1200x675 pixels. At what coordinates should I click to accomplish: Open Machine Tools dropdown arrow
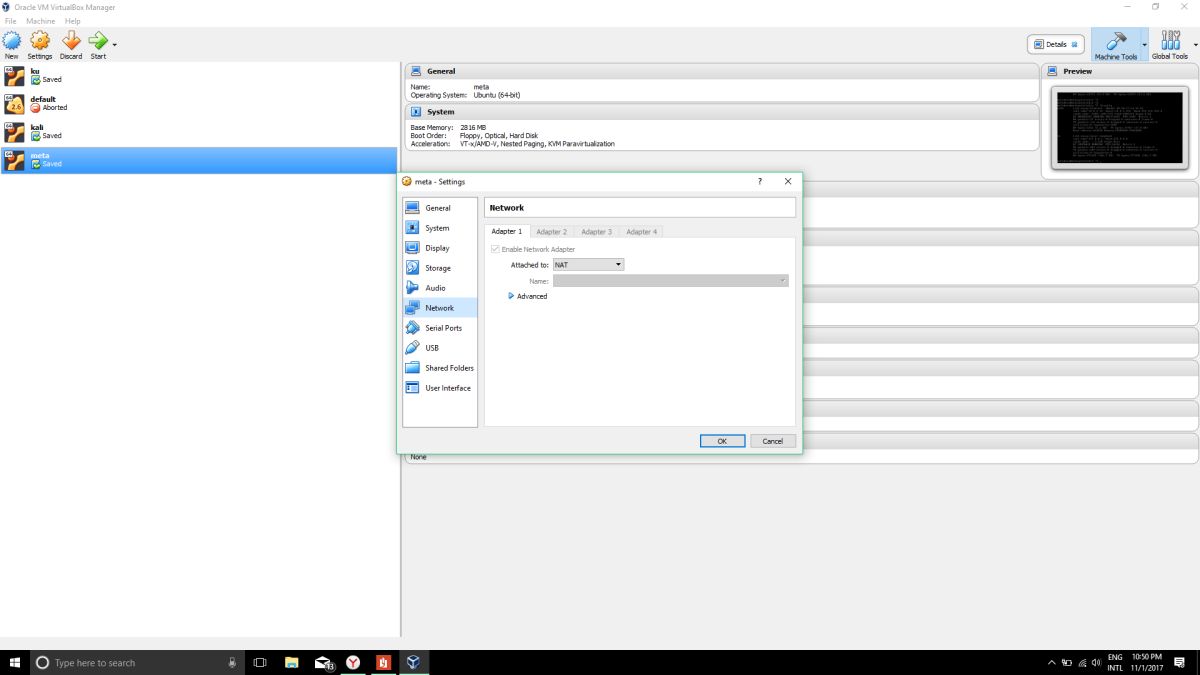[x=1144, y=44]
